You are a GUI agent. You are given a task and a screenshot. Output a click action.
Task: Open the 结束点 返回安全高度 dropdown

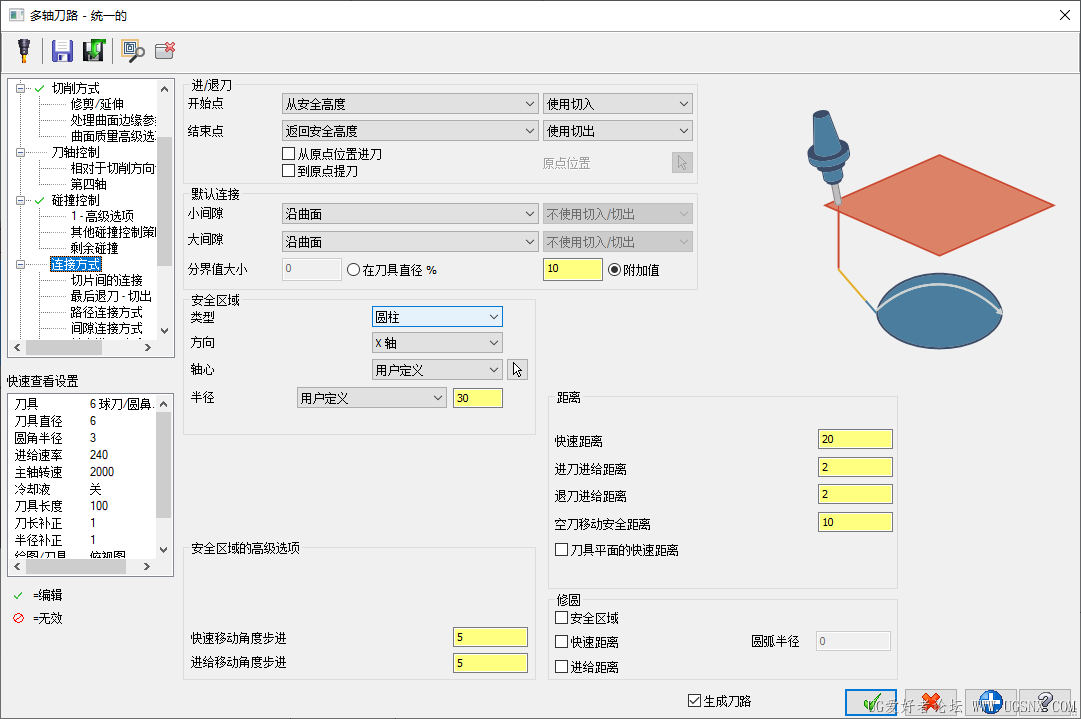[x=410, y=131]
